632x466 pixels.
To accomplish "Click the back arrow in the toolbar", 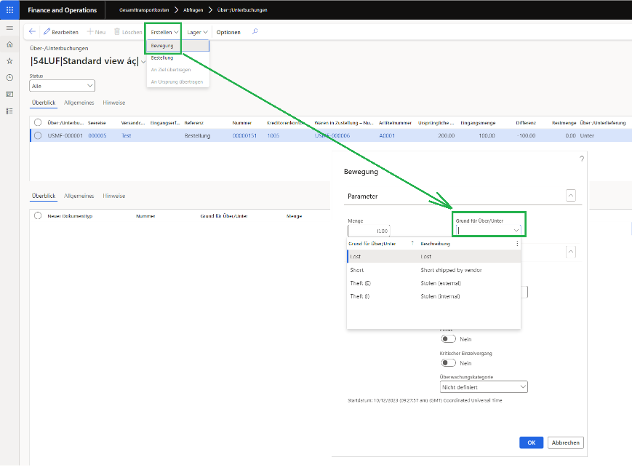I will point(33,32).
